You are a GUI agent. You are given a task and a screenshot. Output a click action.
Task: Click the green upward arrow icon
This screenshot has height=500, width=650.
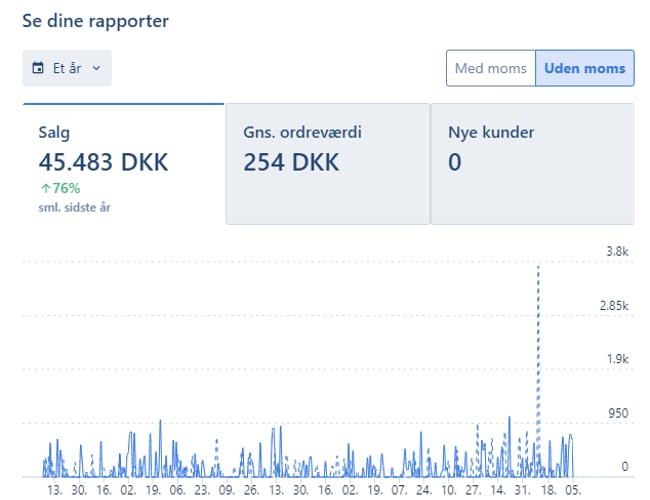point(44,188)
